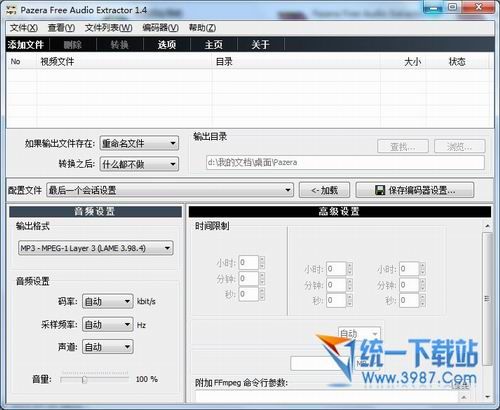This screenshot has width=500, height=410.
Task: Expand the 声道 channels dropdown
Action: (x=108, y=347)
